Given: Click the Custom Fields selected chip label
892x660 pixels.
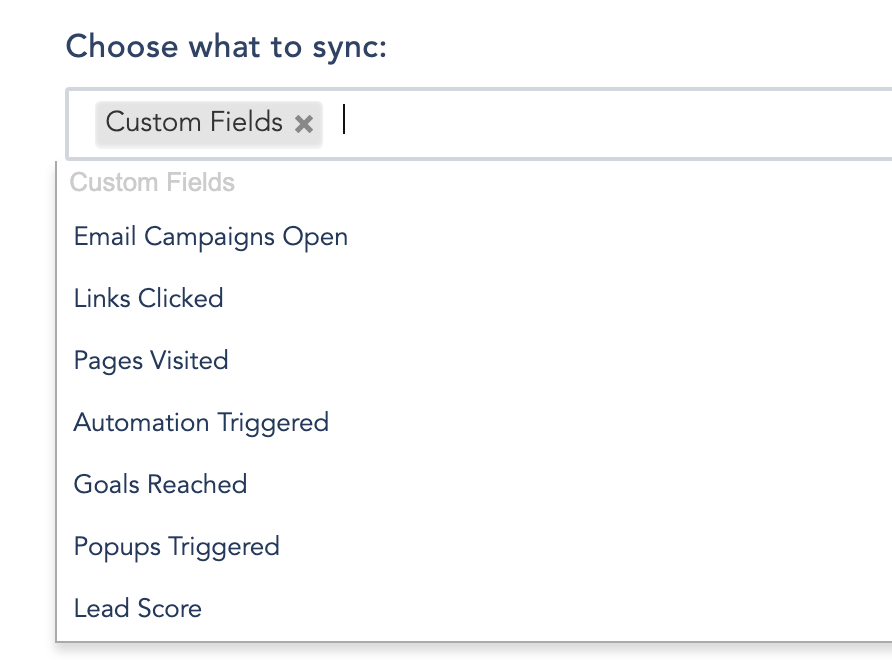Looking at the screenshot, I should click(194, 122).
